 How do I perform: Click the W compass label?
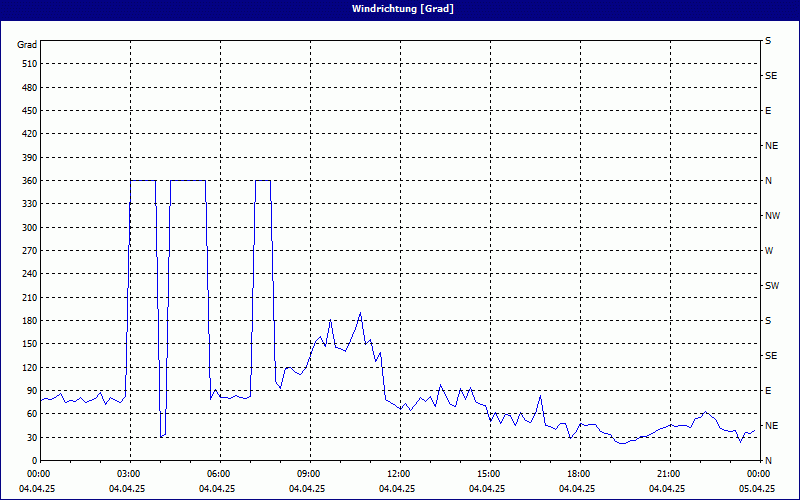tap(769, 251)
